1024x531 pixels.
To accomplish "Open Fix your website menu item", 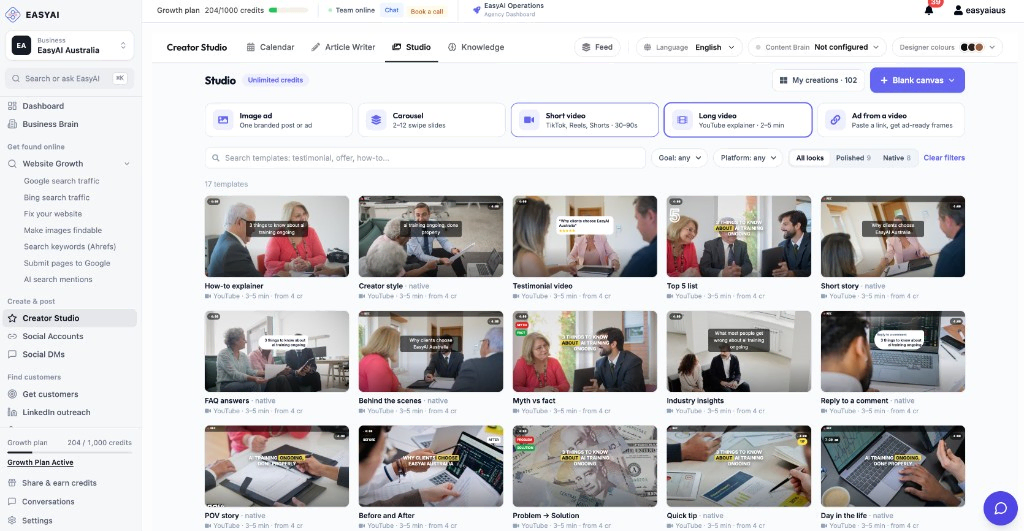I will (53, 214).
